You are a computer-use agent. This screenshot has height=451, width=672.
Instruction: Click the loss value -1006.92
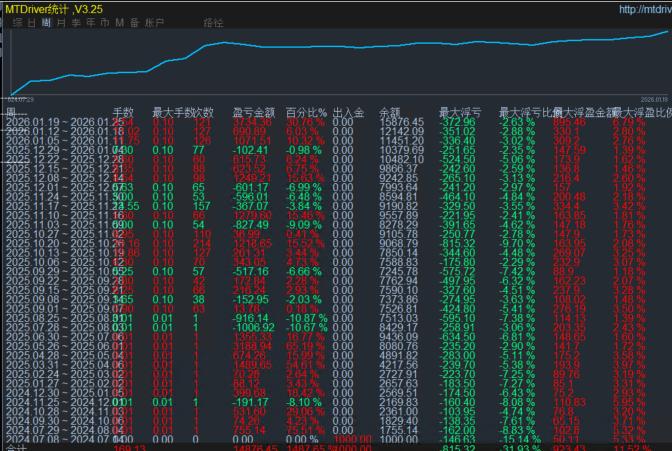point(253,328)
